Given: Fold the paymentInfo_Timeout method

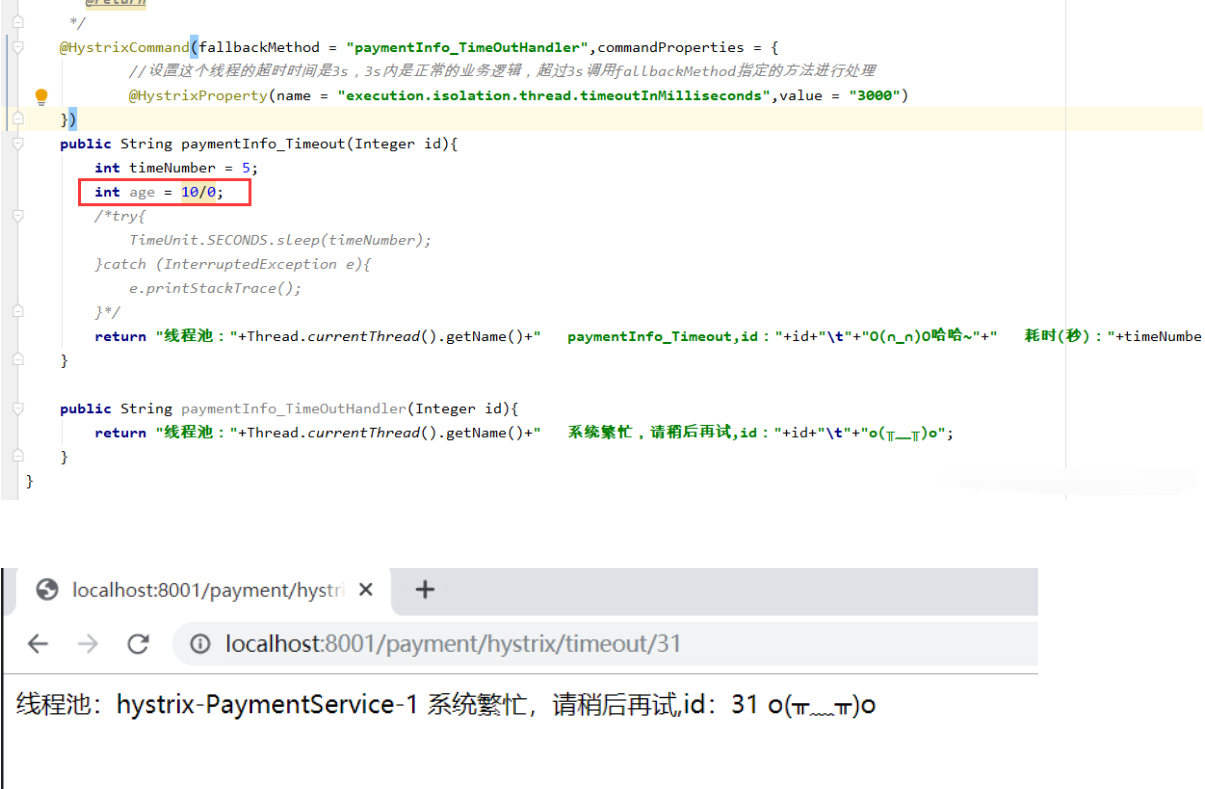Looking at the screenshot, I should (18, 144).
